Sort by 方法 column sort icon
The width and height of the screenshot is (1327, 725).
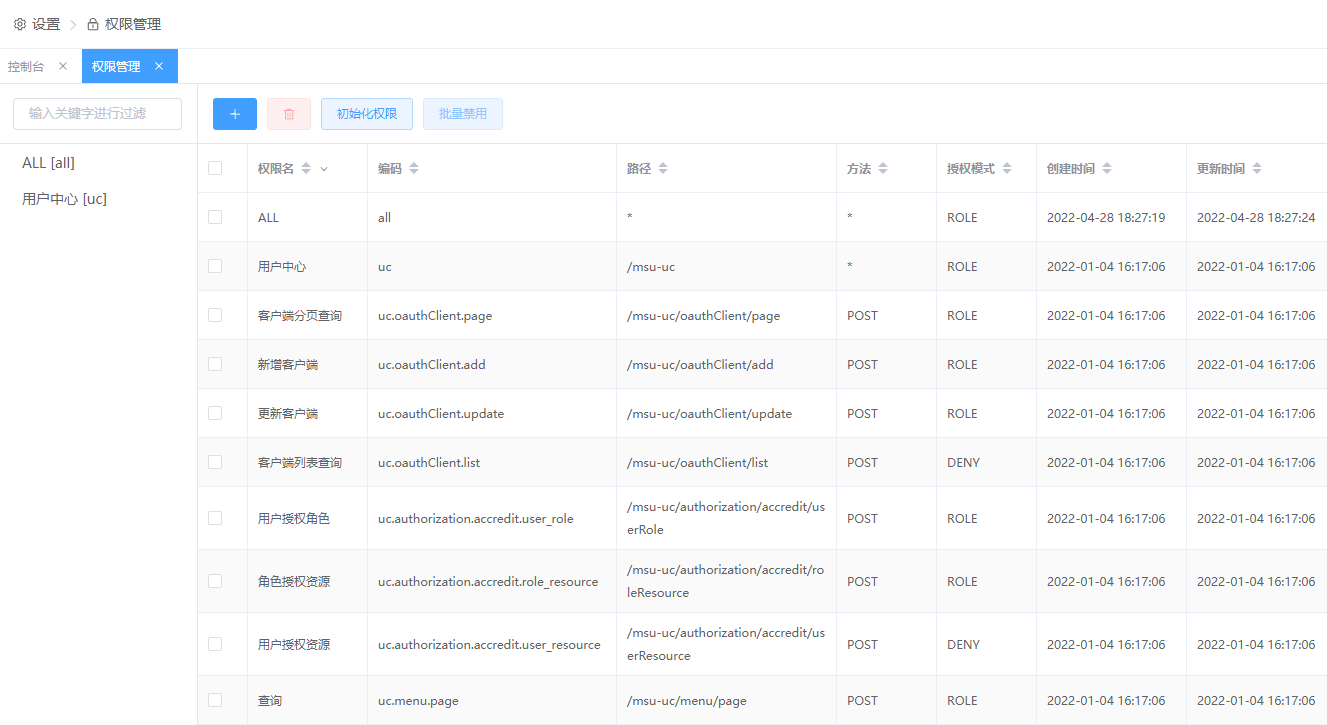pyautogui.click(x=883, y=169)
